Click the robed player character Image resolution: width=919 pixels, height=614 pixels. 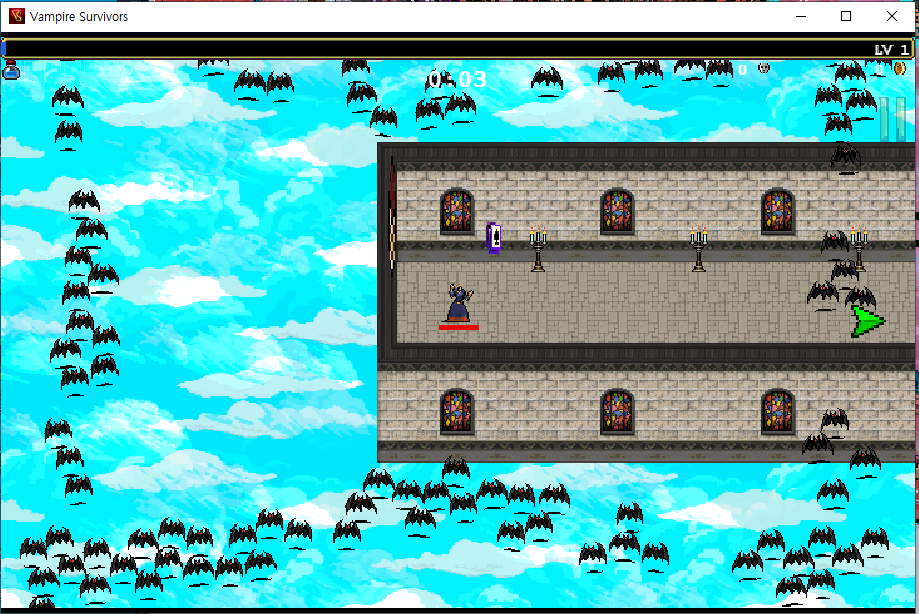point(460,303)
